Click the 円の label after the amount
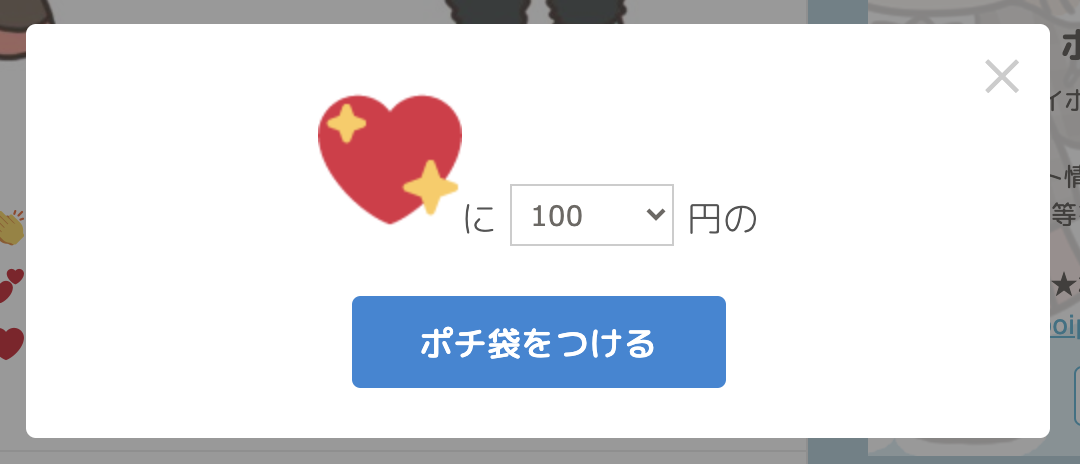The height and width of the screenshot is (464, 1080). [x=722, y=219]
